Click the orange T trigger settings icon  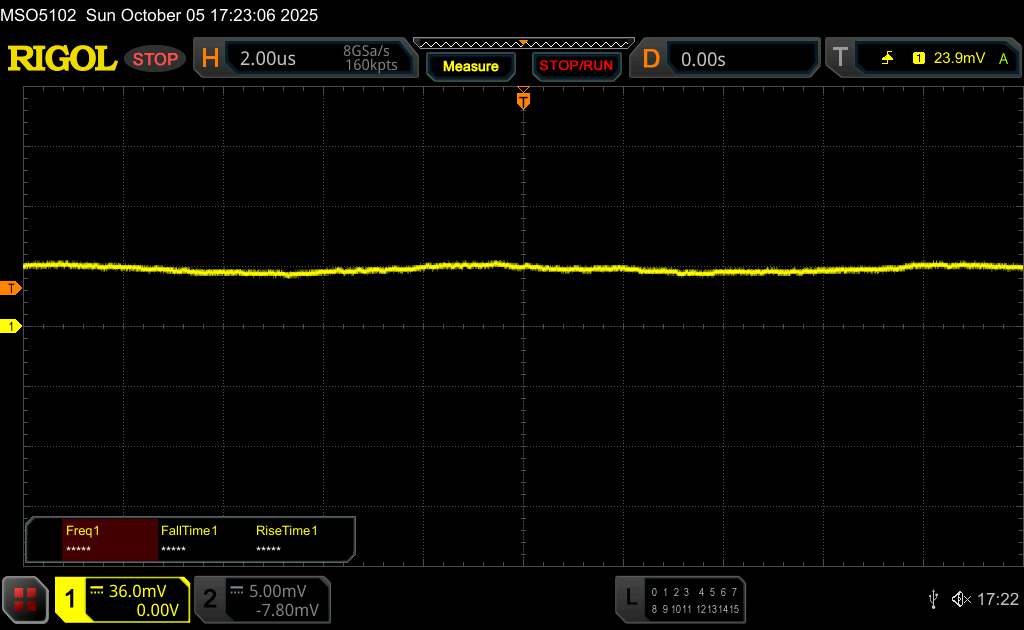839,59
